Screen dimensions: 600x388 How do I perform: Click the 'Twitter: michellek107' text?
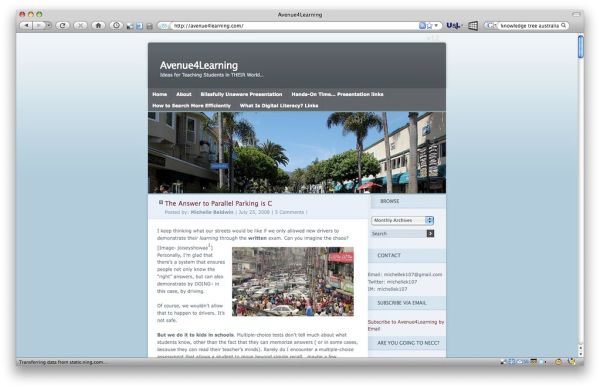(x=392, y=282)
